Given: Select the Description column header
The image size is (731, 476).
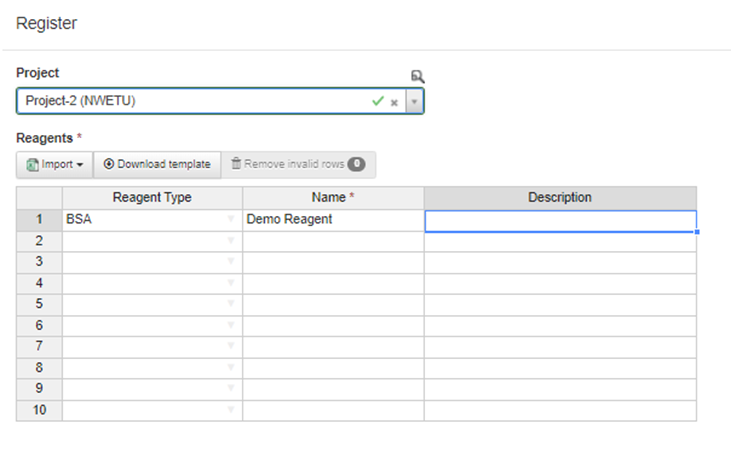Looking at the screenshot, I should click(559, 198).
